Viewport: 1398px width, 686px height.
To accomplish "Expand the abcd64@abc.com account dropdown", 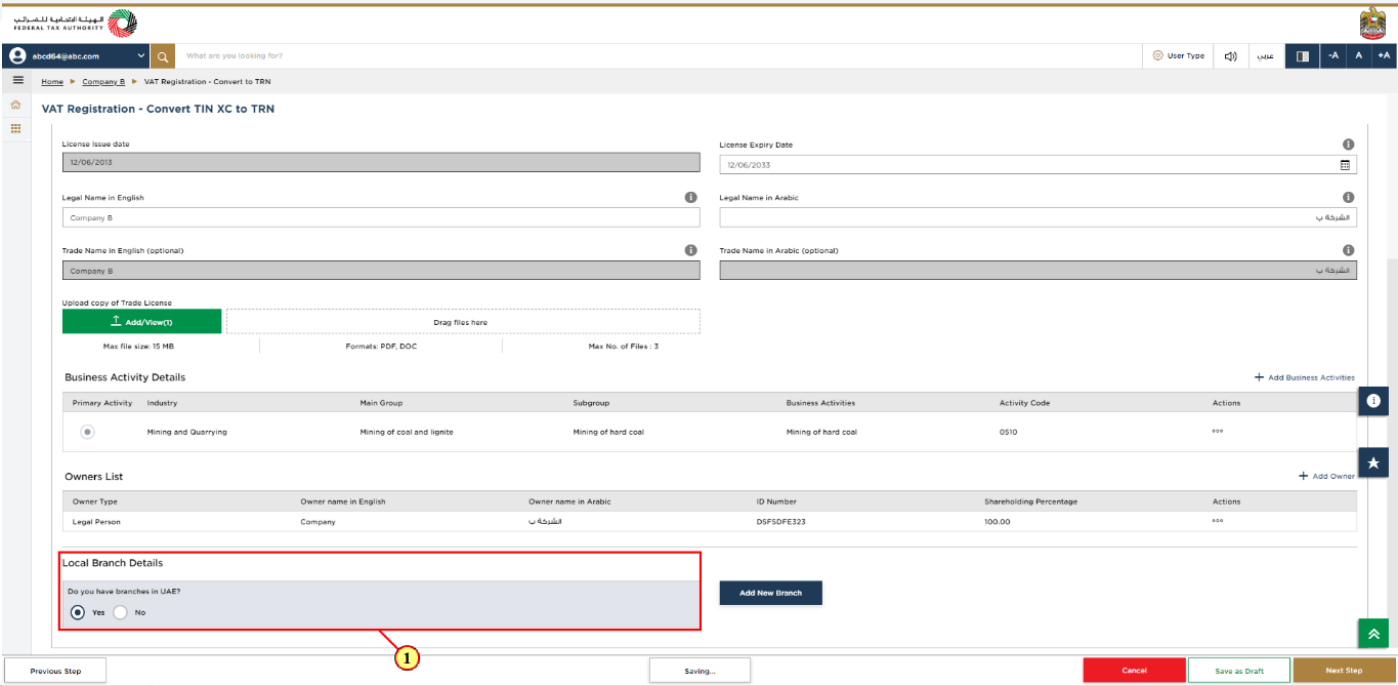I will pyautogui.click(x=141, y=56).
